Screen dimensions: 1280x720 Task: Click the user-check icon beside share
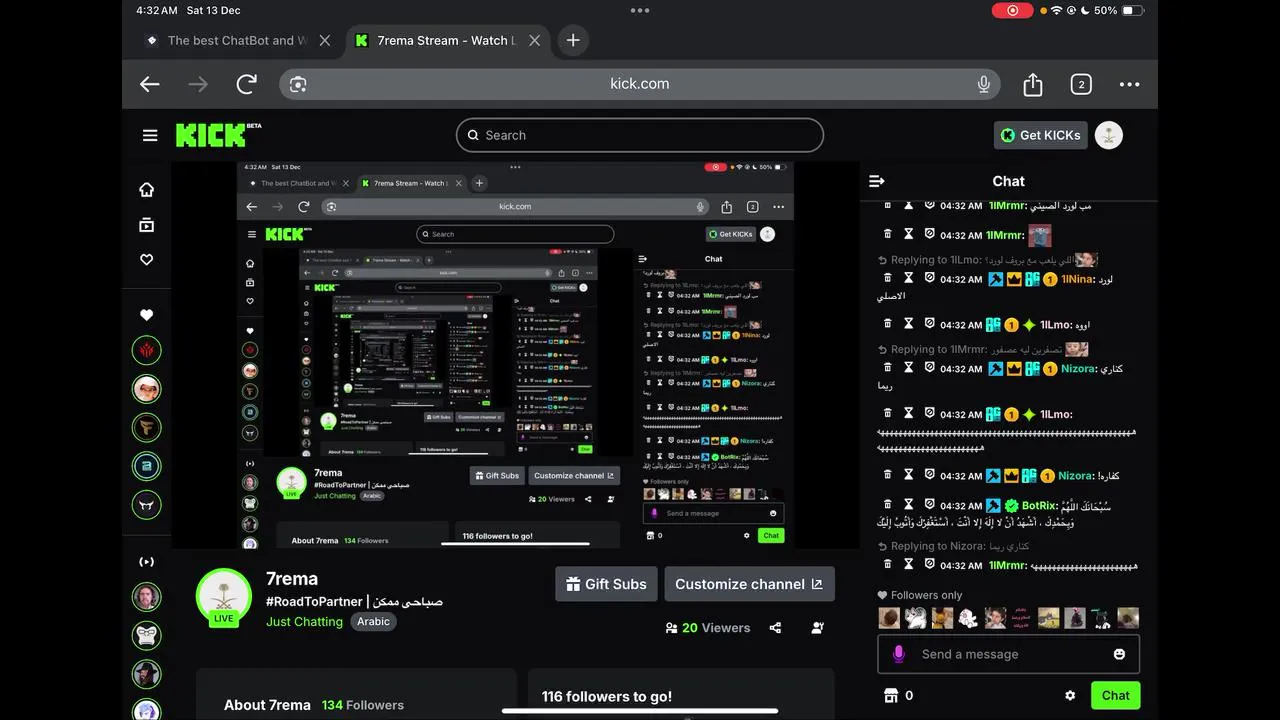pos(818,628)
